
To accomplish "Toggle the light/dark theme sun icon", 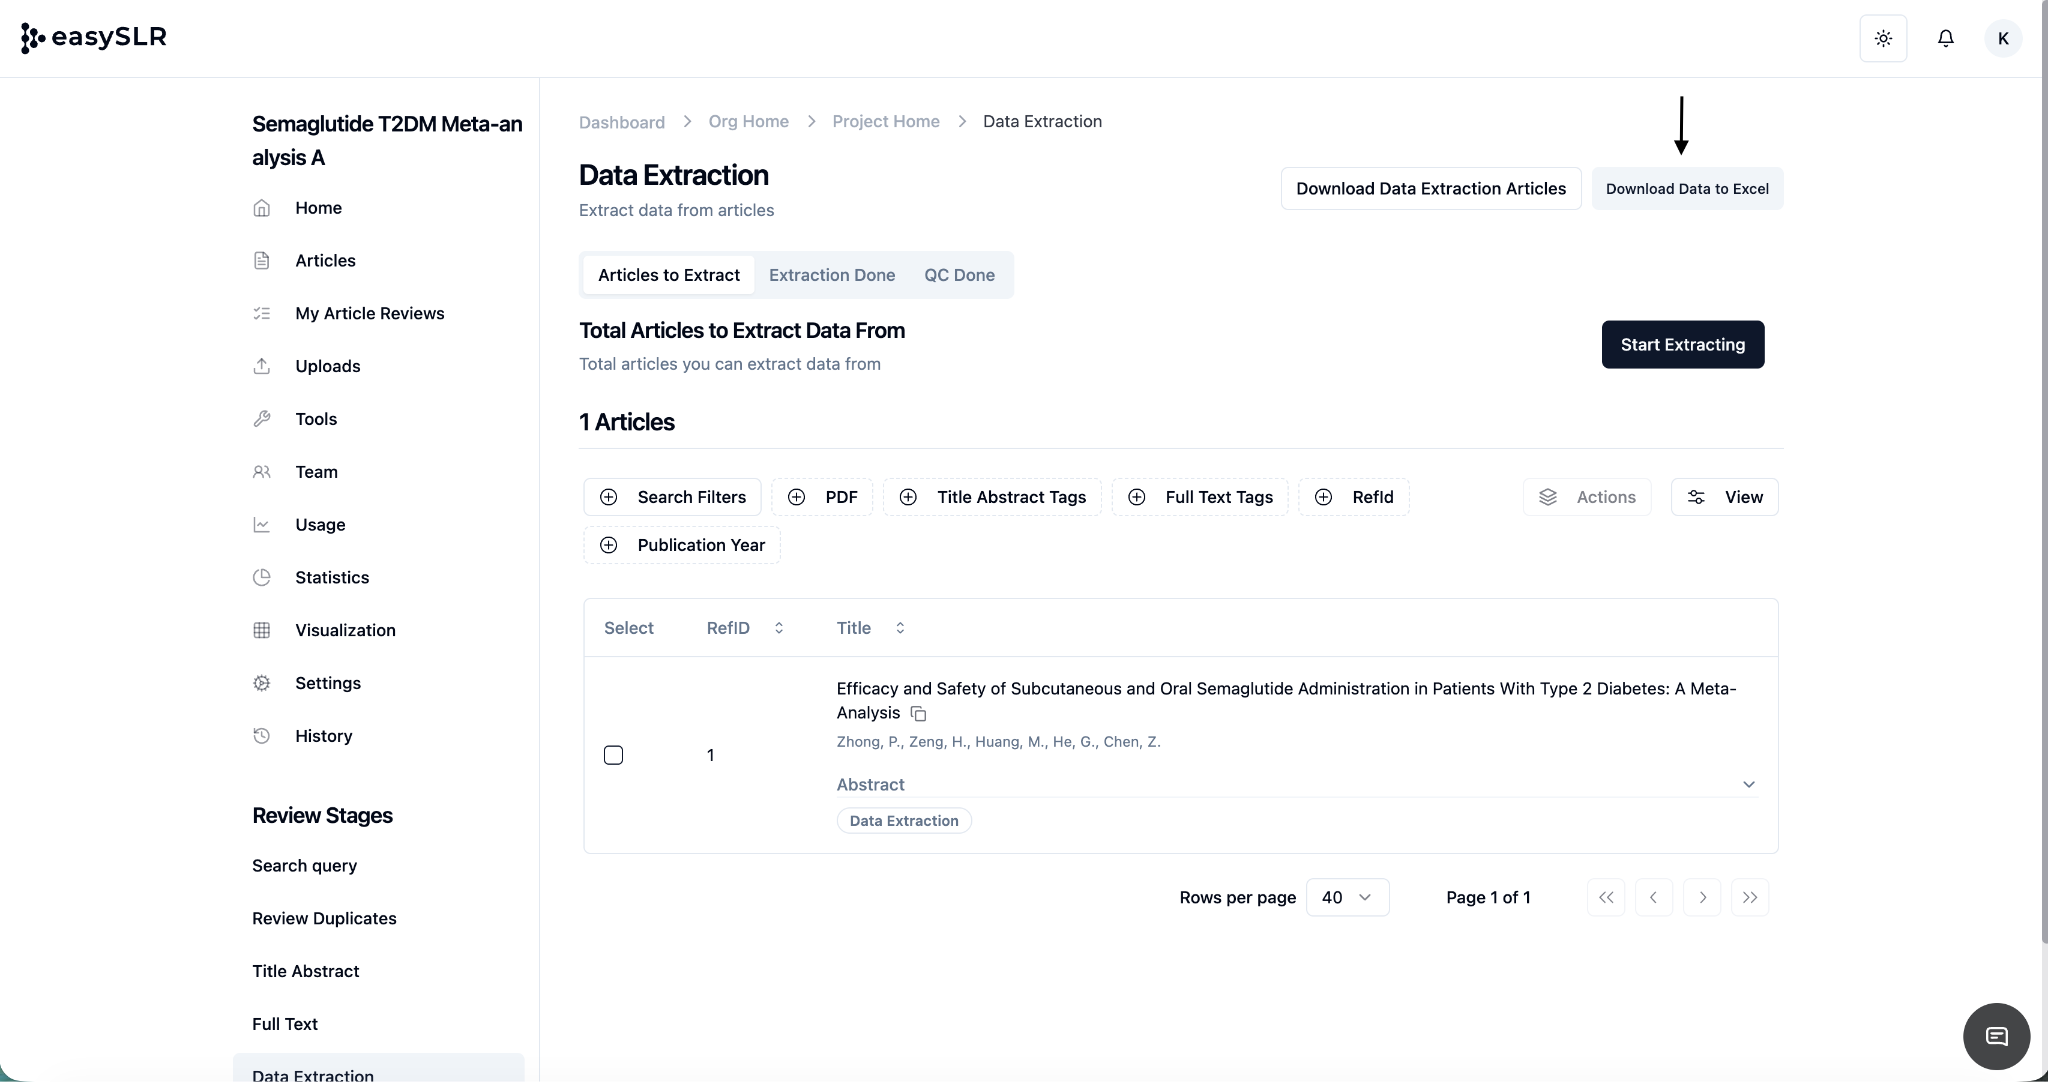I will (x=1883, y=38).
